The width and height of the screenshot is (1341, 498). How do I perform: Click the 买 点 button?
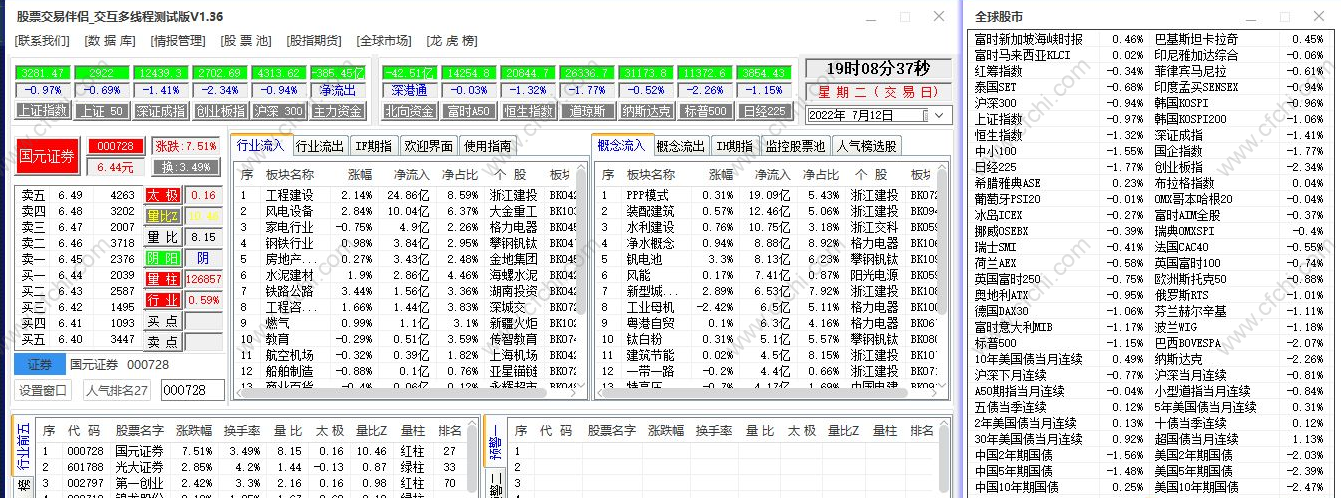click(x=163, y=321)
